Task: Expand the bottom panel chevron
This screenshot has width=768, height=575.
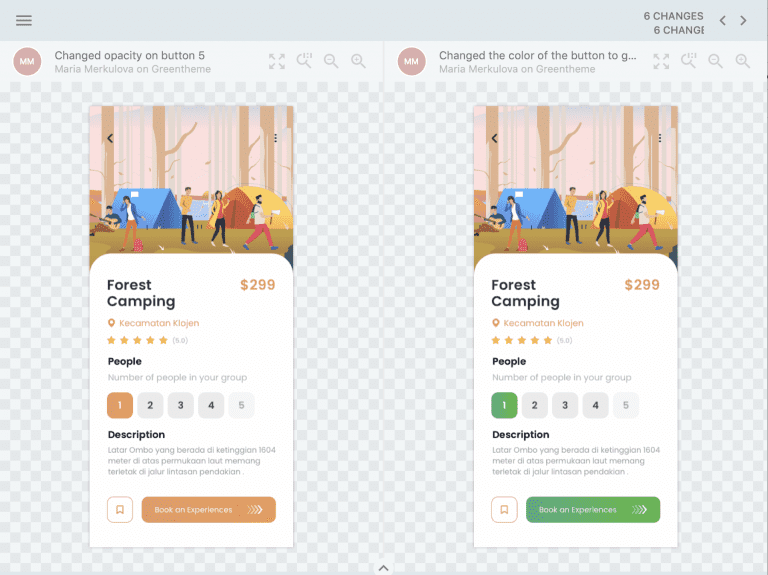Action: [384, 568]
